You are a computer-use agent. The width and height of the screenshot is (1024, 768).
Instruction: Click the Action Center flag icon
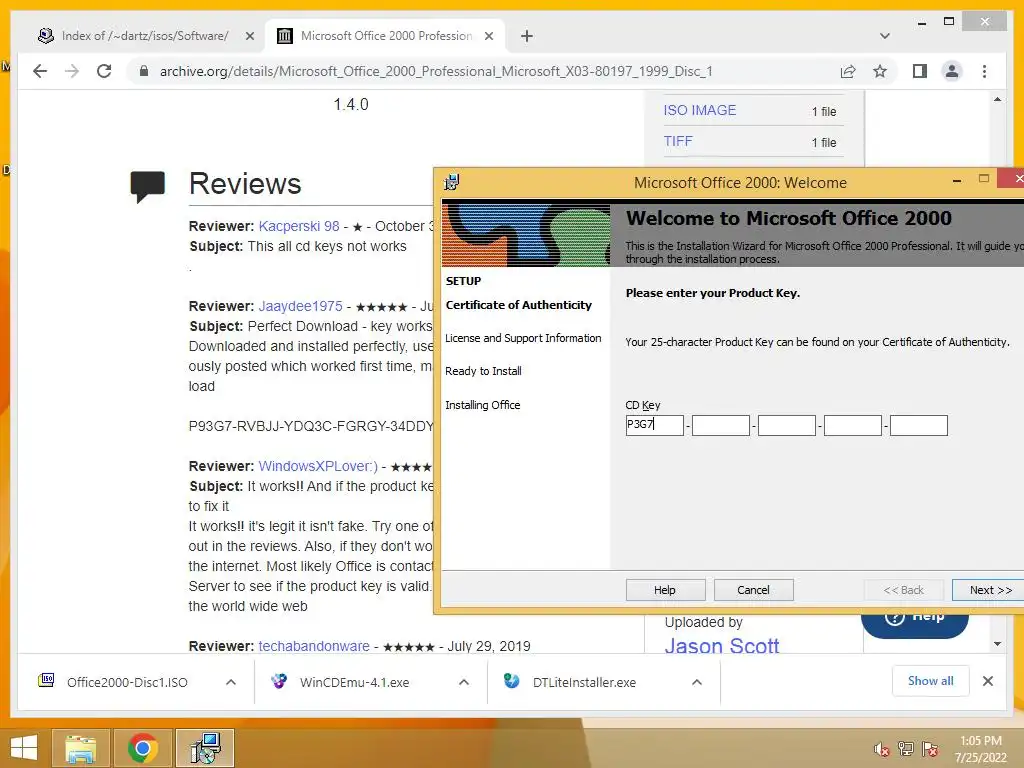930,748
